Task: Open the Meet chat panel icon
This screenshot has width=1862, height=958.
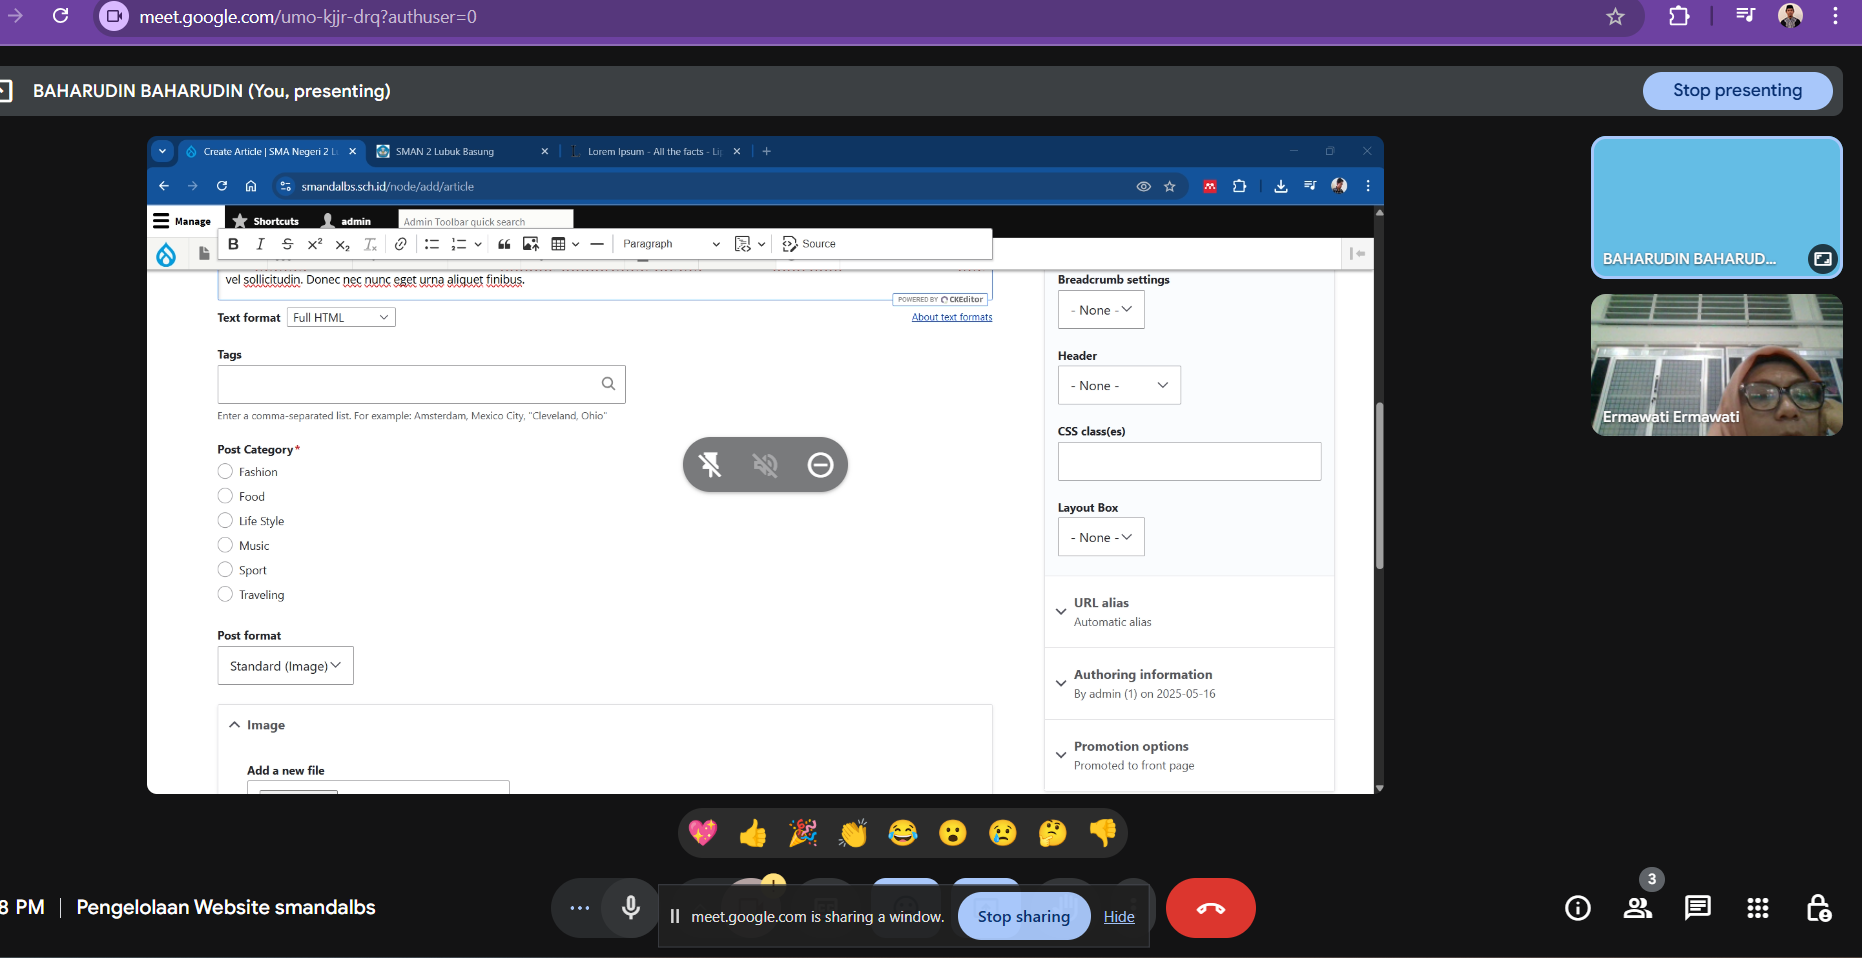Action: [x=1697, y=908]
